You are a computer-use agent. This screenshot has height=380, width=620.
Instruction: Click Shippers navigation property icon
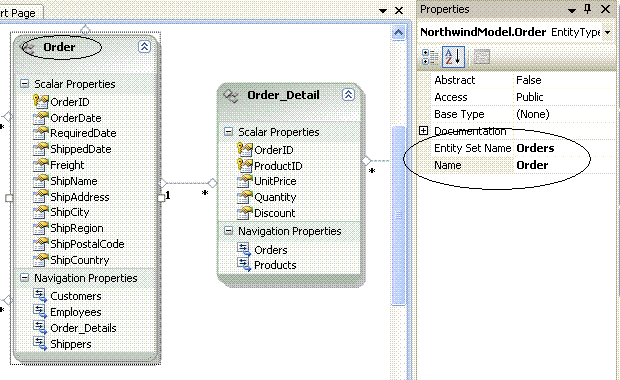point(40,343)
